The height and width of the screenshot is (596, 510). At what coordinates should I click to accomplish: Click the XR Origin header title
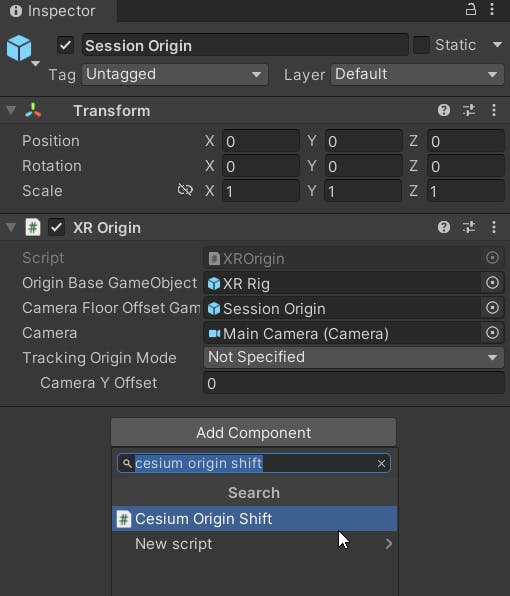click(x=107, y=228)
